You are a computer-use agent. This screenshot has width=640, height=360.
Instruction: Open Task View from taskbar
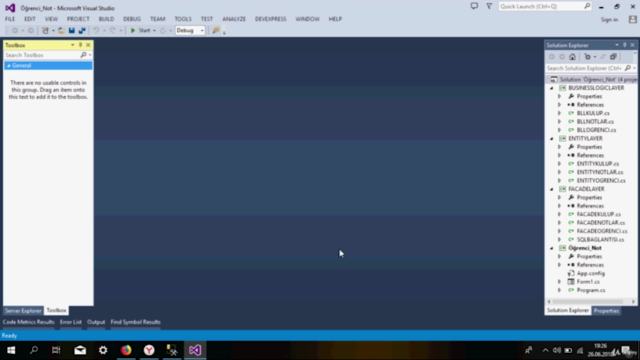pyautogui.click(x=56, y=350)
